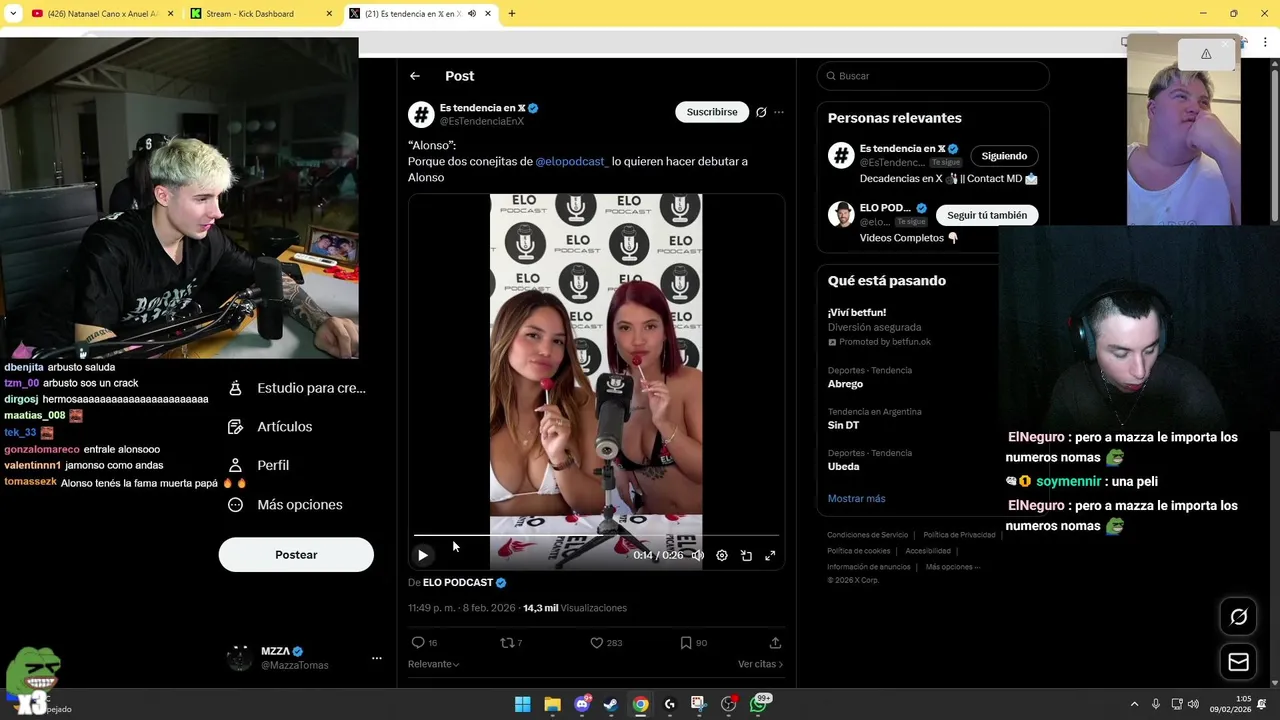Viewport: 1280px width, 720px height.
Task: Click the Suscribirse button
Action: (712, 112)
